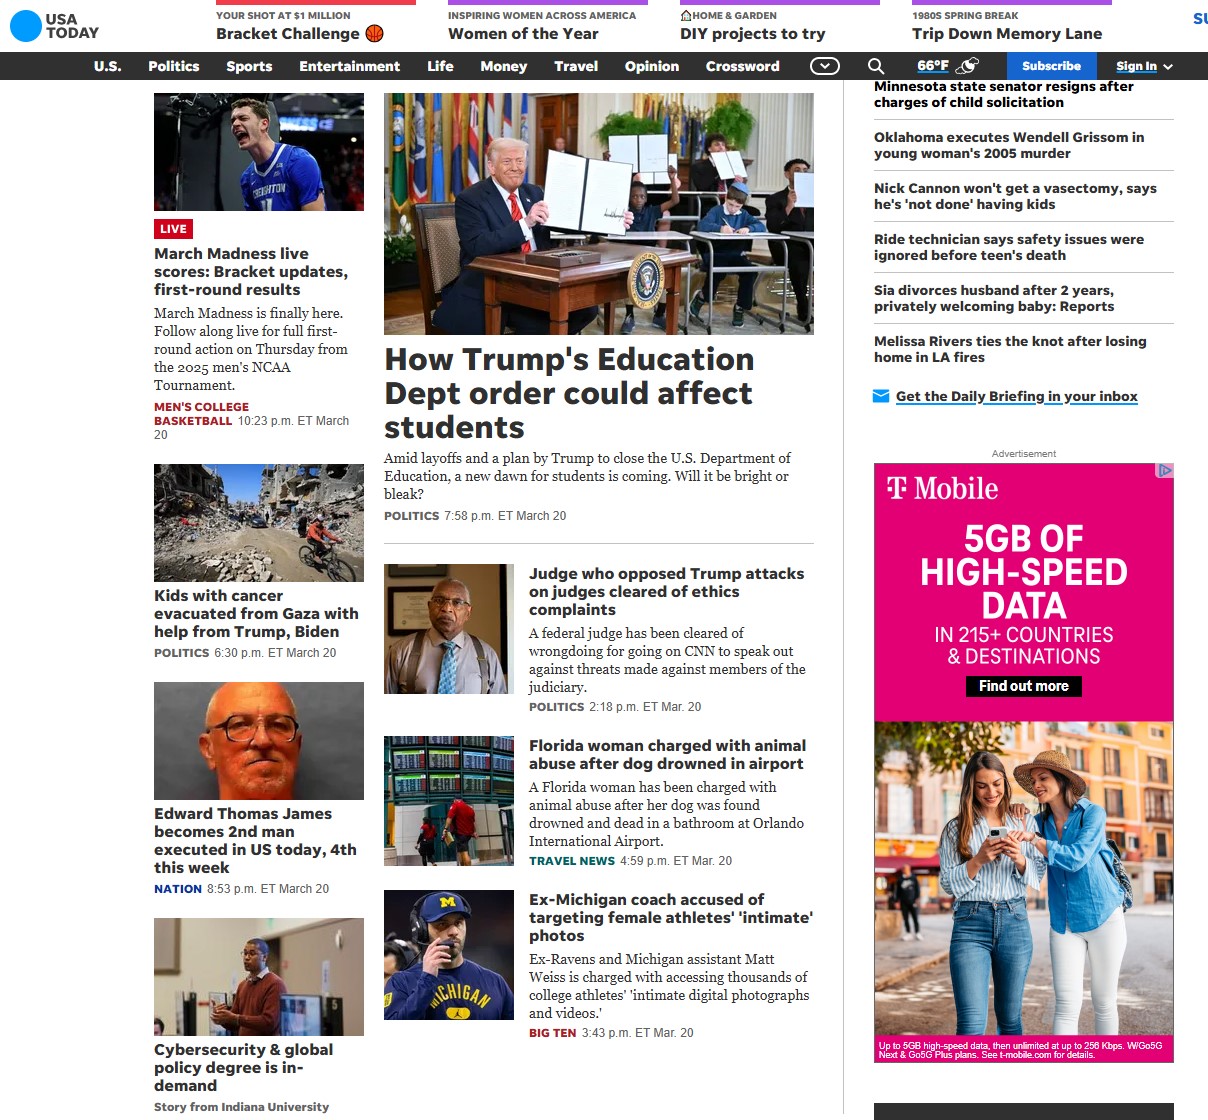1208x1120 pixels.
Task: Select the Entertainment section
Action: [x=350, y=66]
